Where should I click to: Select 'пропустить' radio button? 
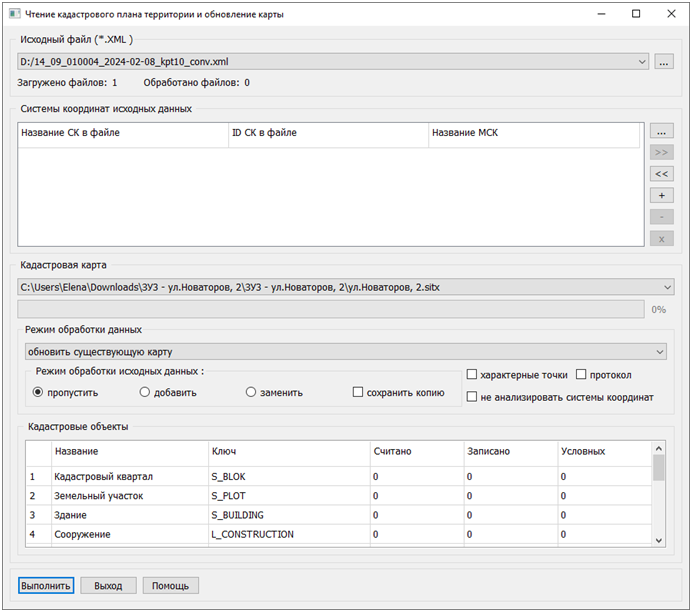click(x=39, y=392)
